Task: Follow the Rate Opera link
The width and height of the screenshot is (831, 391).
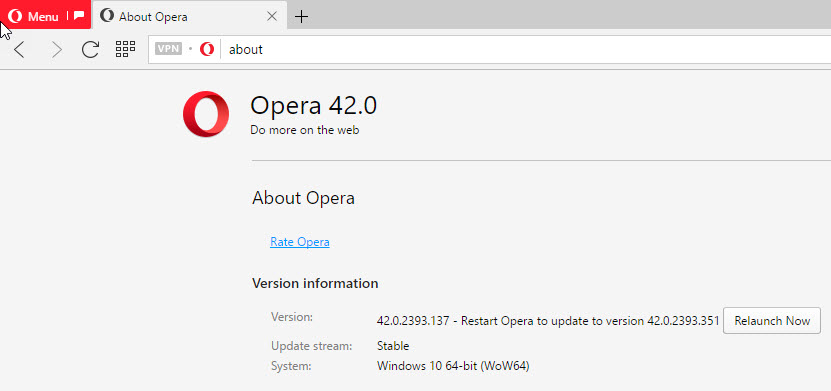Action: pyautogui.click(x=299, y=242)
